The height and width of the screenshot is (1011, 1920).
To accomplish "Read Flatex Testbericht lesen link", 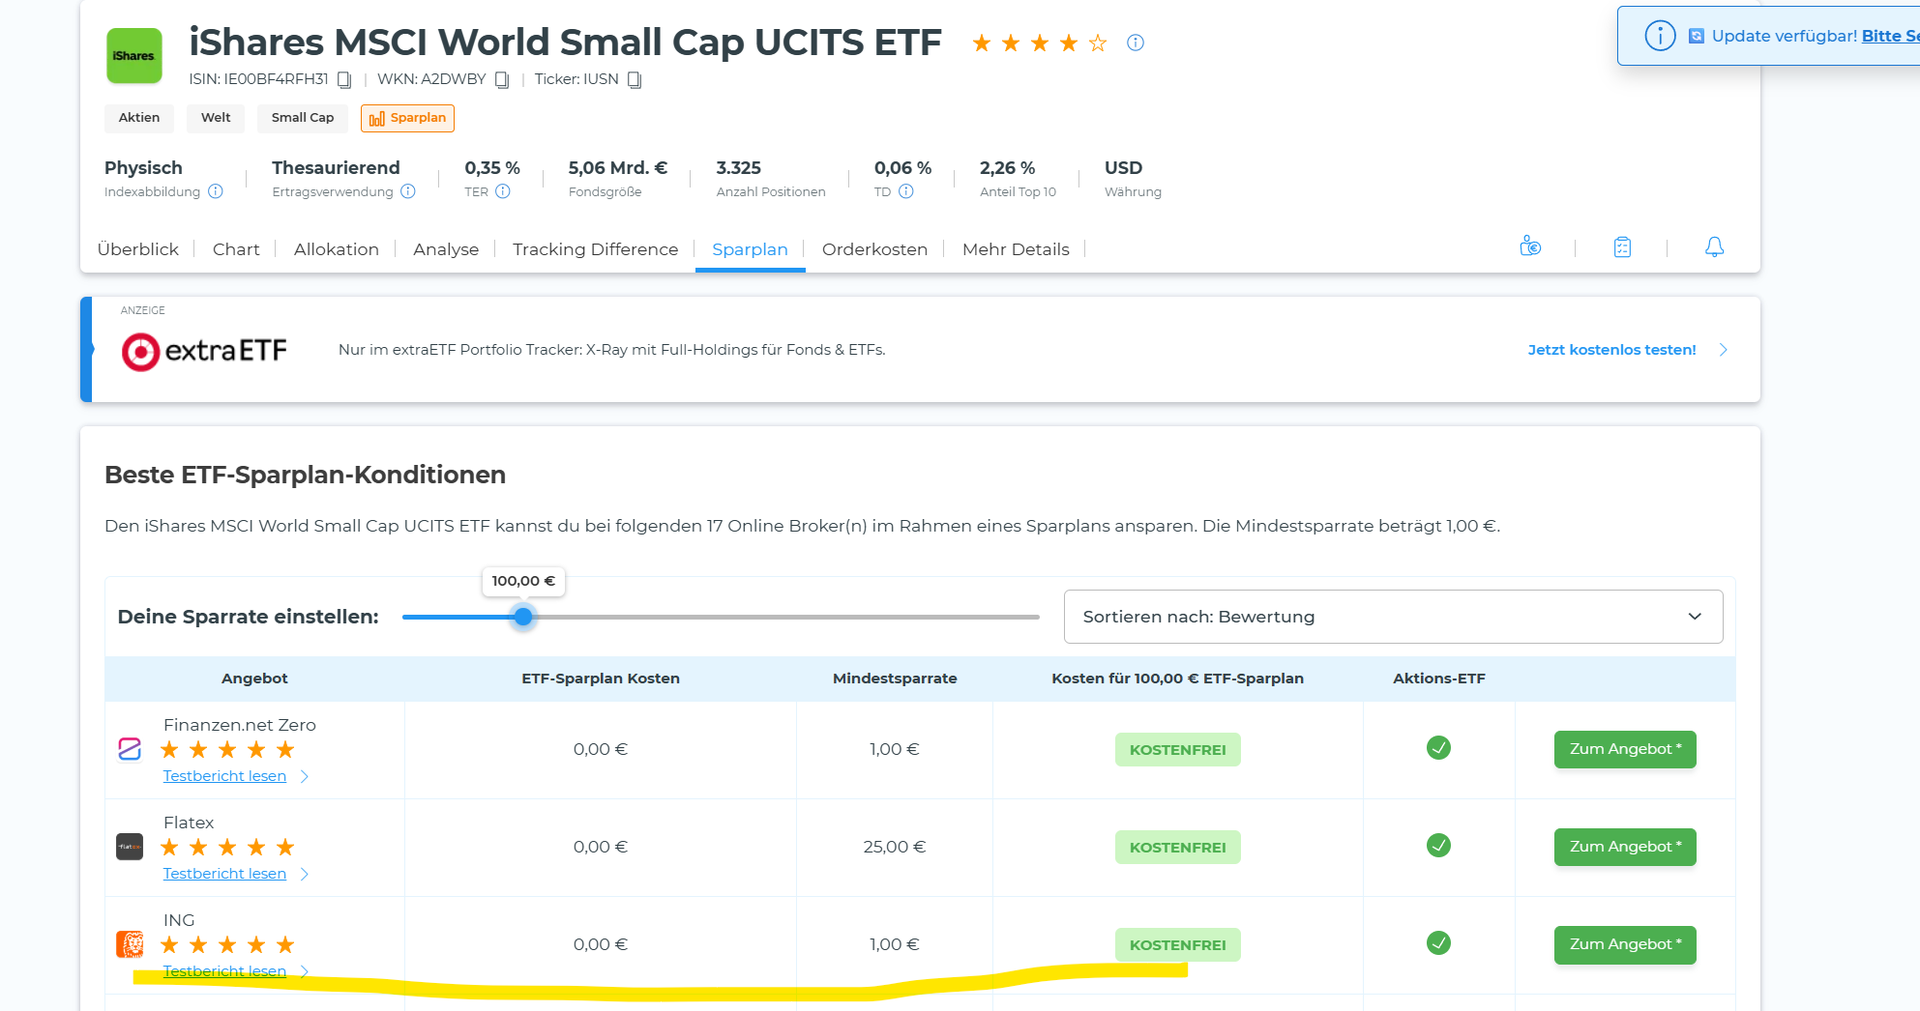I will (225, 874).
